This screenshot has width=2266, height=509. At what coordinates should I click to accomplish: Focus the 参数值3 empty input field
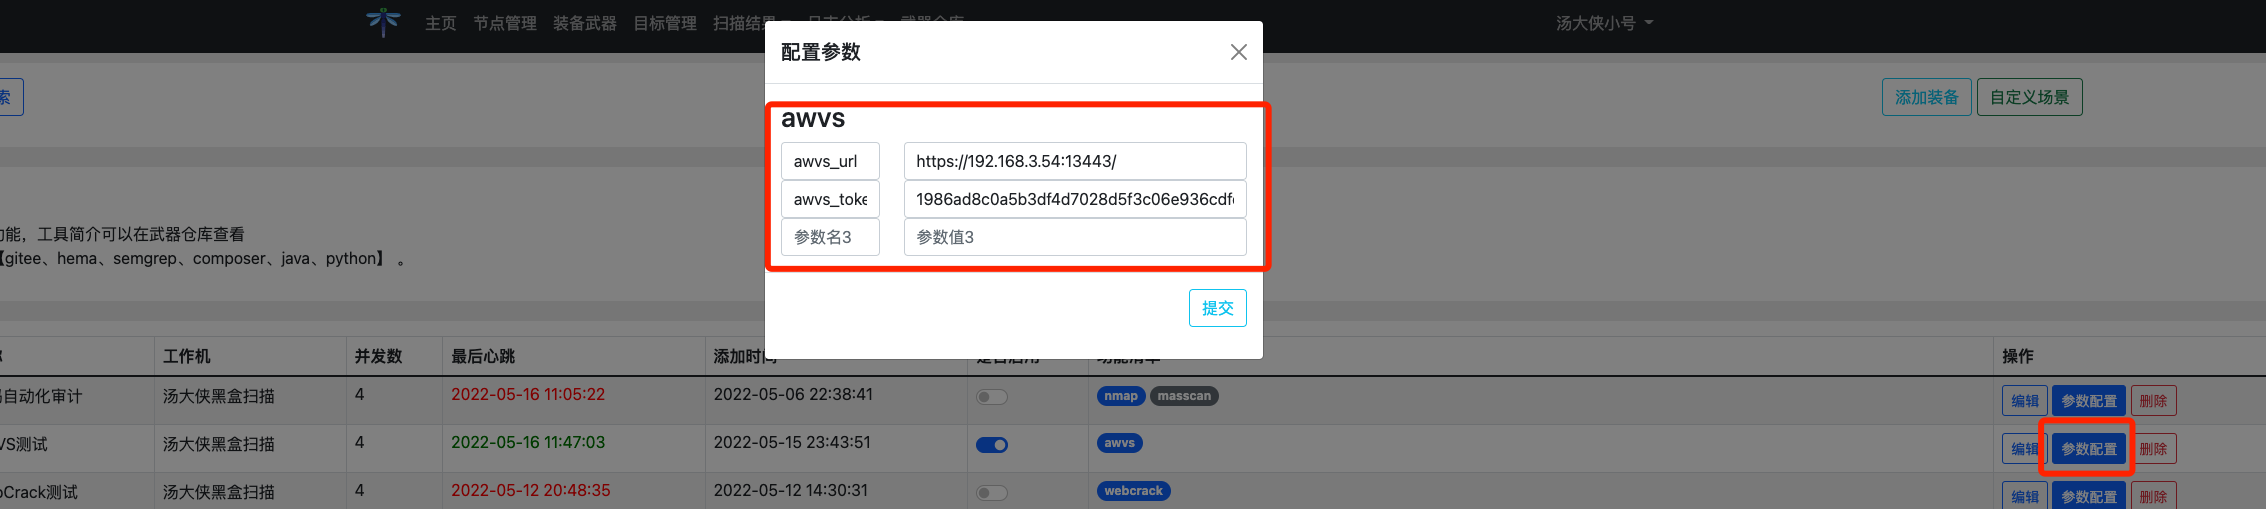click(1074, 237)
